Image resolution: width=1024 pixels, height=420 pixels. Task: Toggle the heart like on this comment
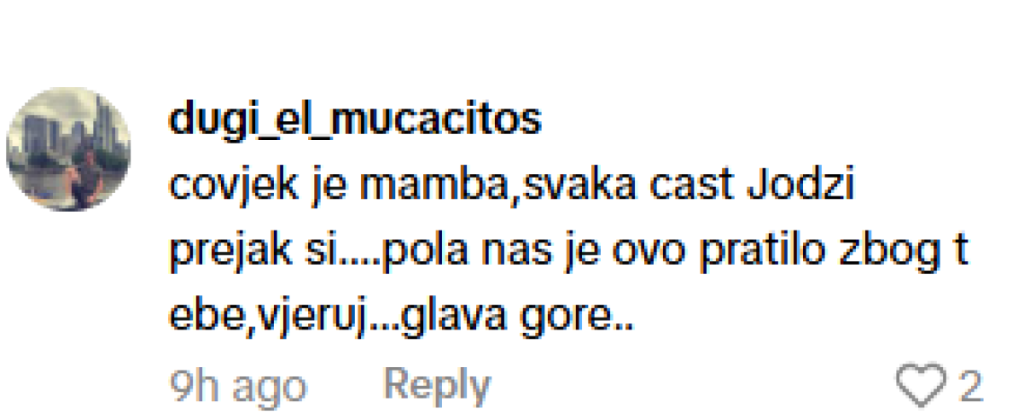921,385
